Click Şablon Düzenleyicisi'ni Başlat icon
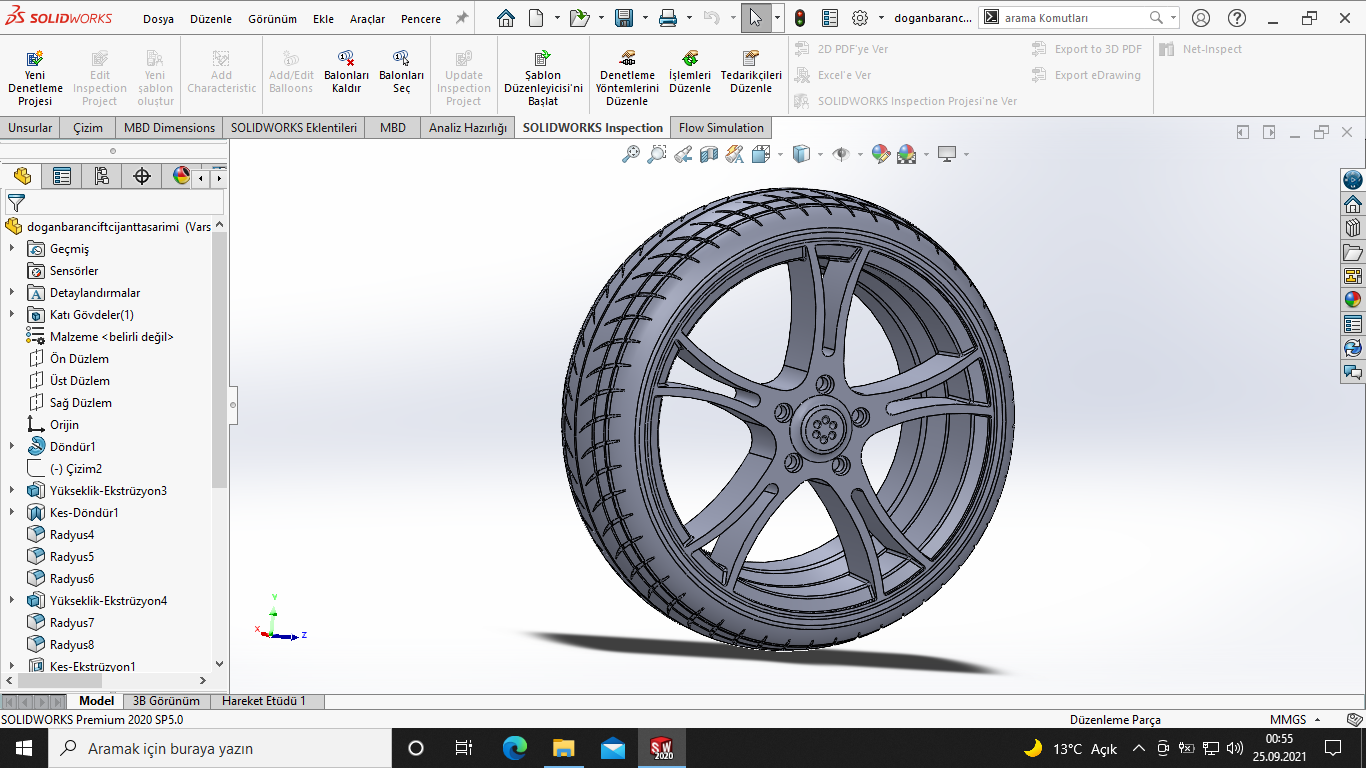This screenshot has width=1366, height=768. 543,60
